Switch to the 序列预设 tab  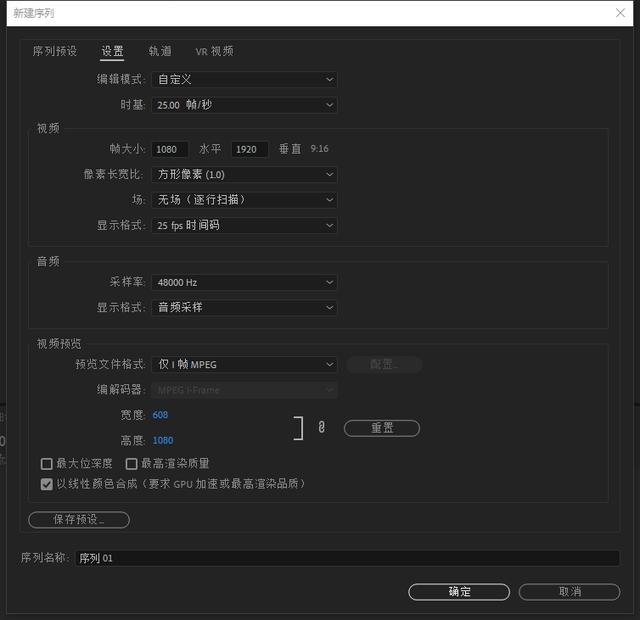[55, 51]
